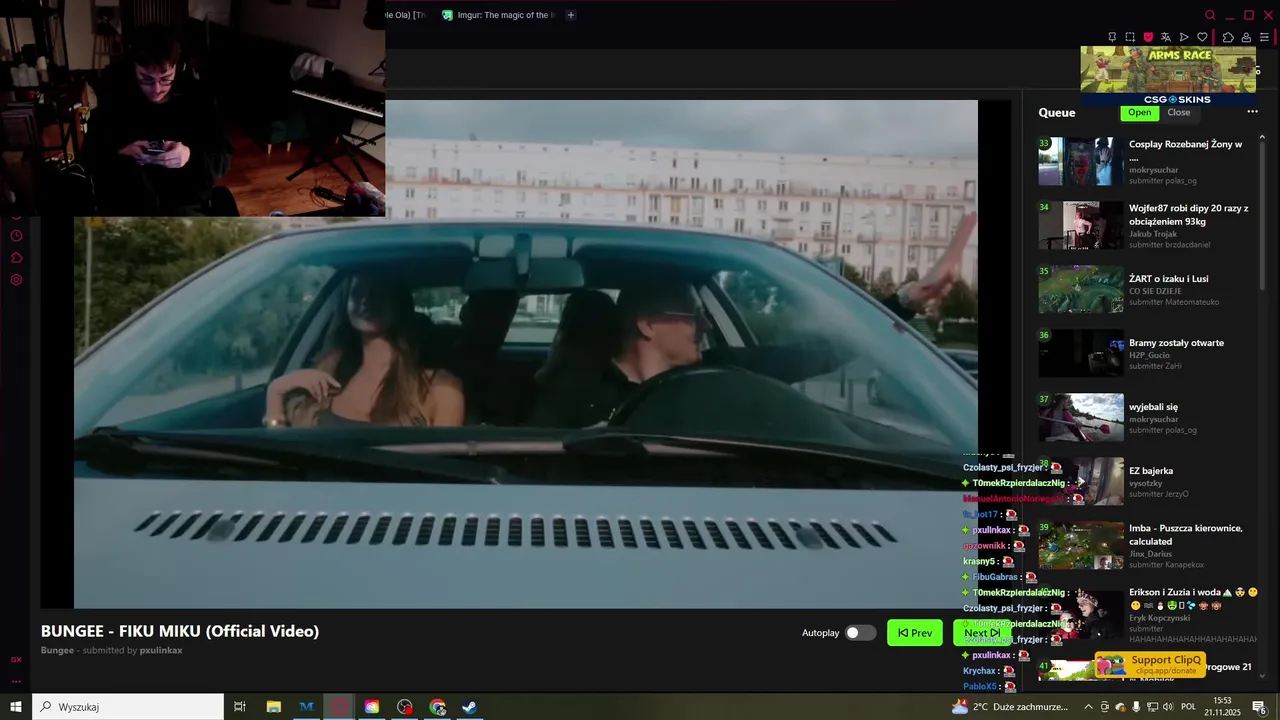The height and width of the screenshot is (720, 1280).
Task: Open queue options three-dot menu
Action: point(1252,112)
